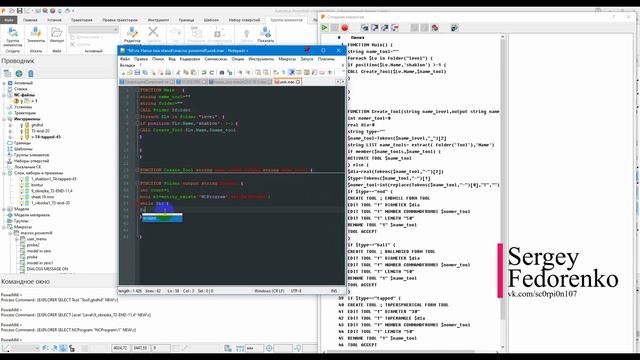This screenshot has height=360, width=640.
Task: Toggle the light bulb of tool T4-tapped-45
Action: point(22,137)
